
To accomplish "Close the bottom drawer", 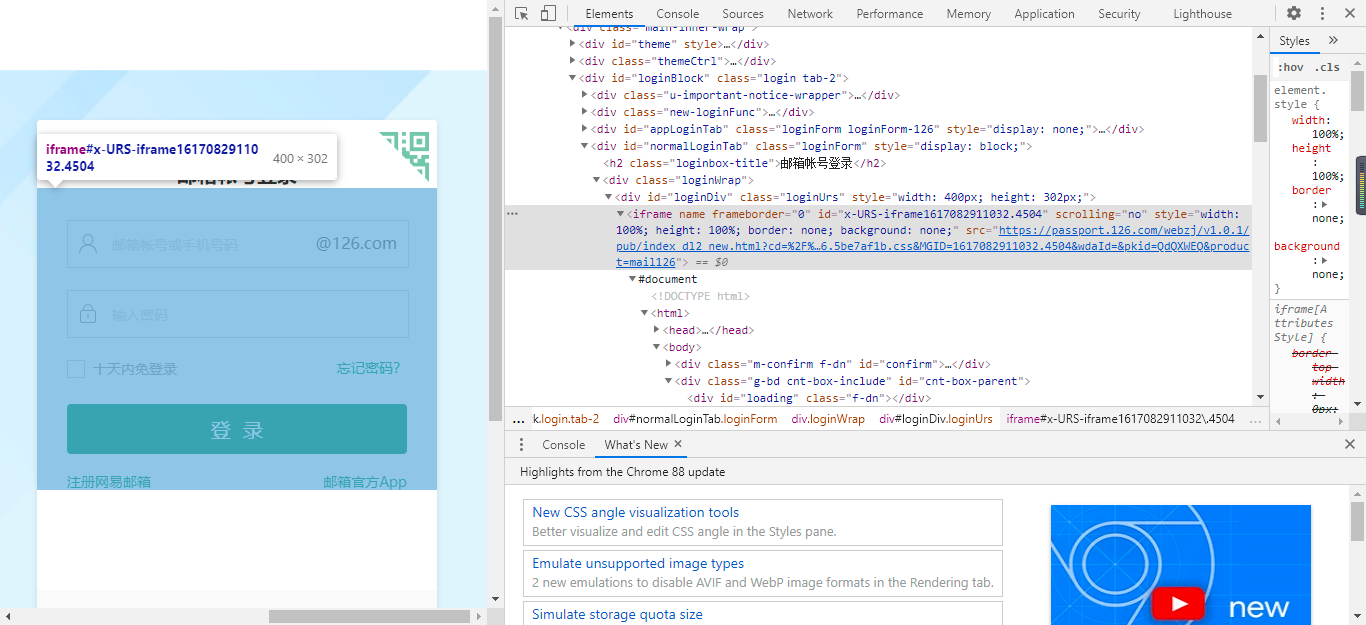I will click(x=1349, y=444).
